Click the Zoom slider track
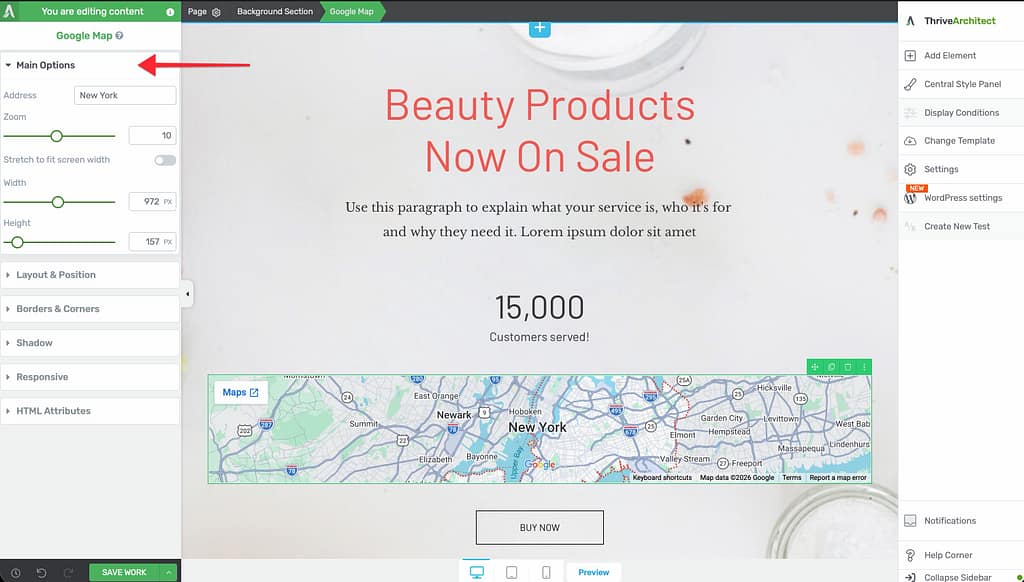This screenshot has height=582, width=1024. coord(85,136)
